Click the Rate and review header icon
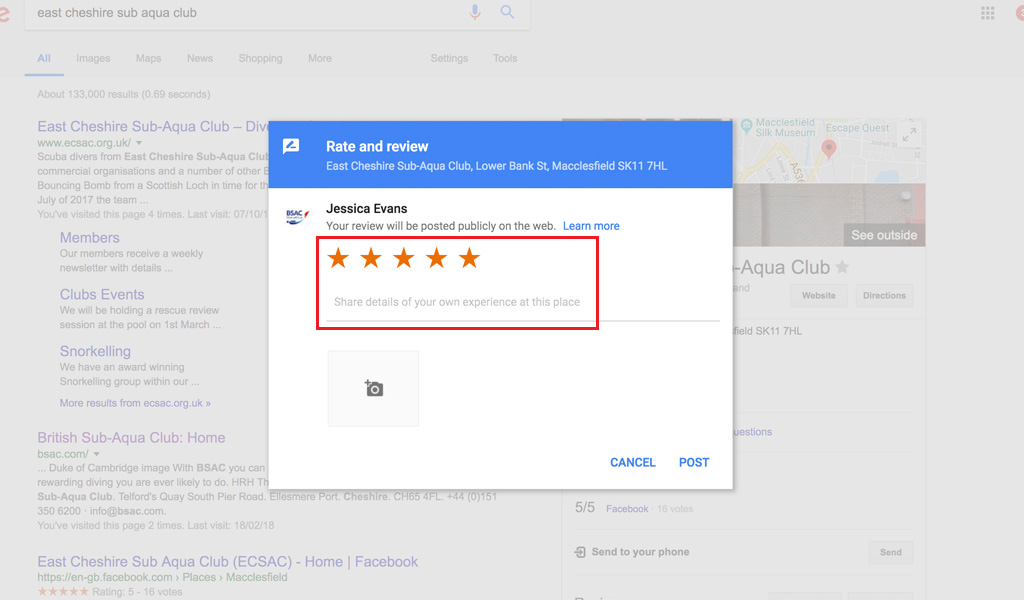Viewport: 1024px width, 600px height. coord(291,146)
